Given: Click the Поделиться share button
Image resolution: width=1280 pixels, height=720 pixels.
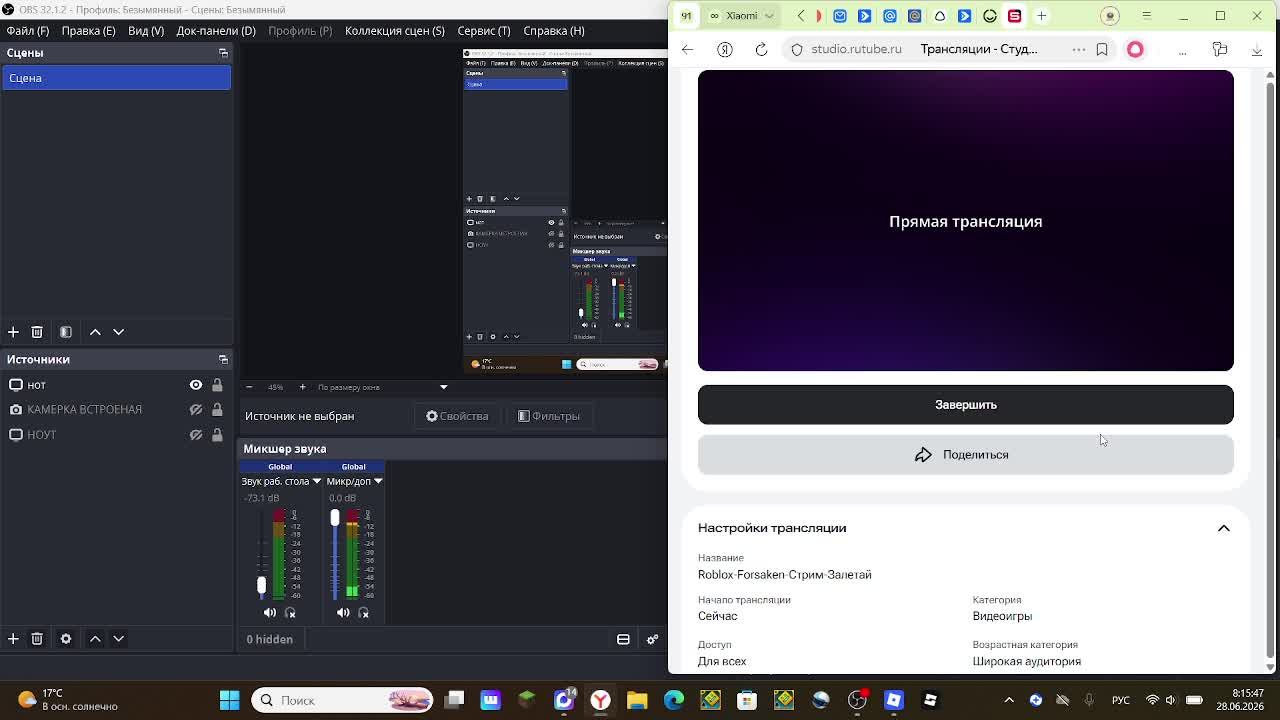Looking at the screenshot, I should tap(966, 455).
